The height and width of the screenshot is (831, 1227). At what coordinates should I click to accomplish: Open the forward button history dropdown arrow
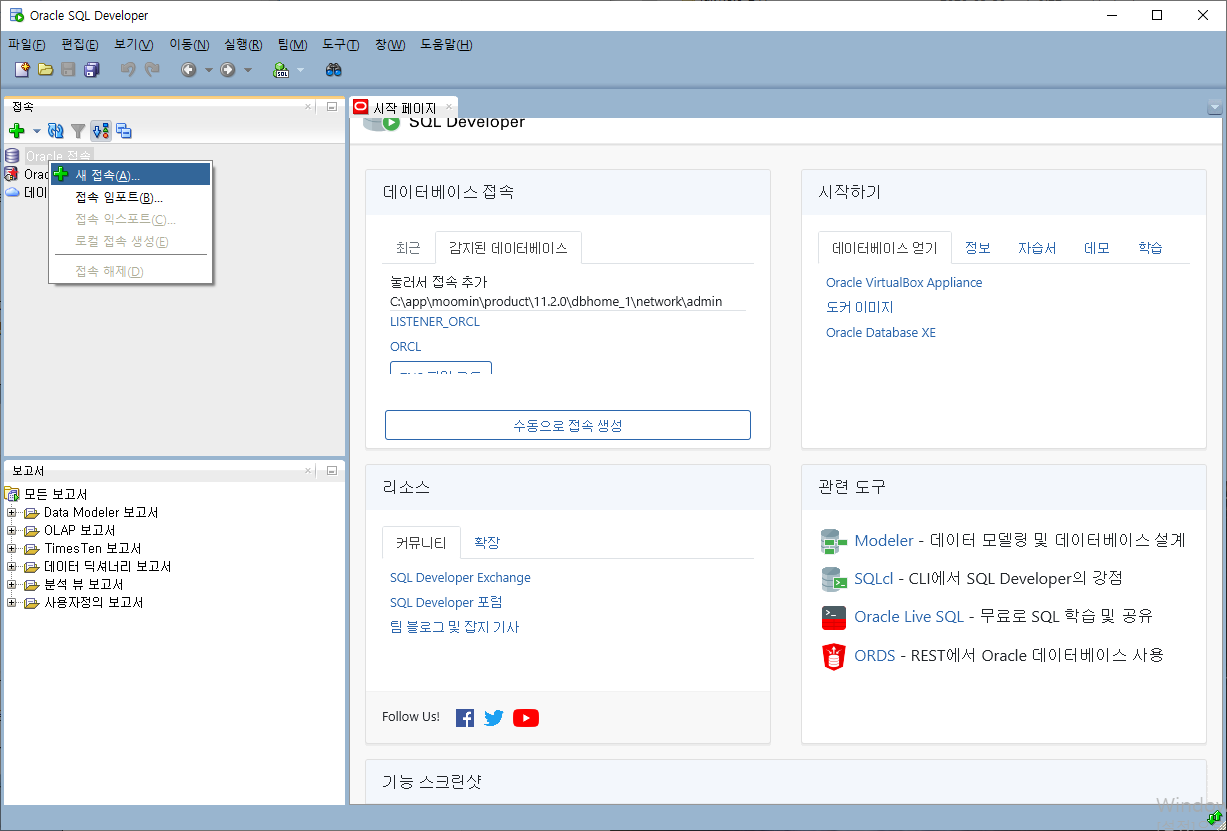(248, 70)
